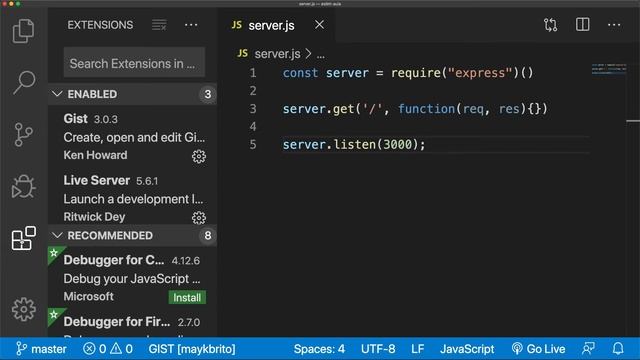
Task: Collapse the RECOMMENDED extensions section
Action: pos(132,236)
